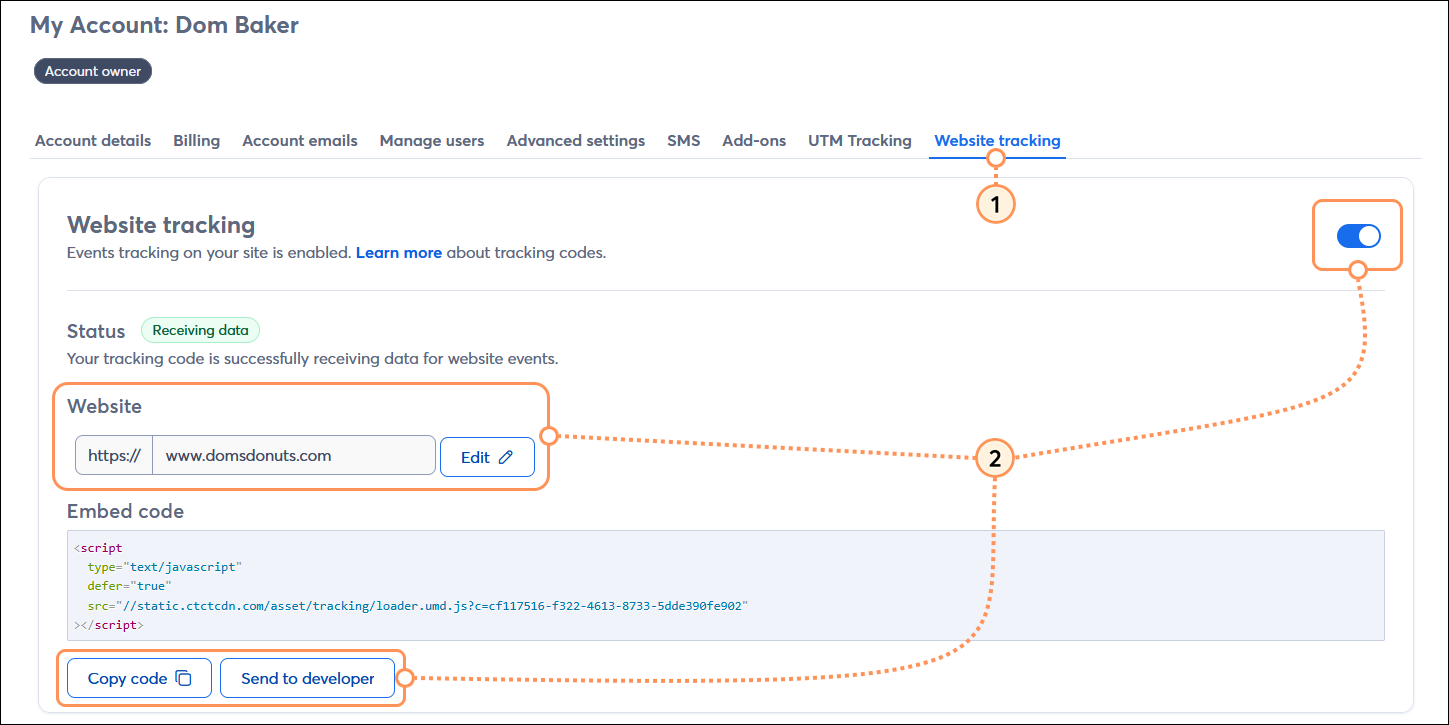Switch to the Account details tab
The image size is (1449, 725).
[x=92, y=140]
